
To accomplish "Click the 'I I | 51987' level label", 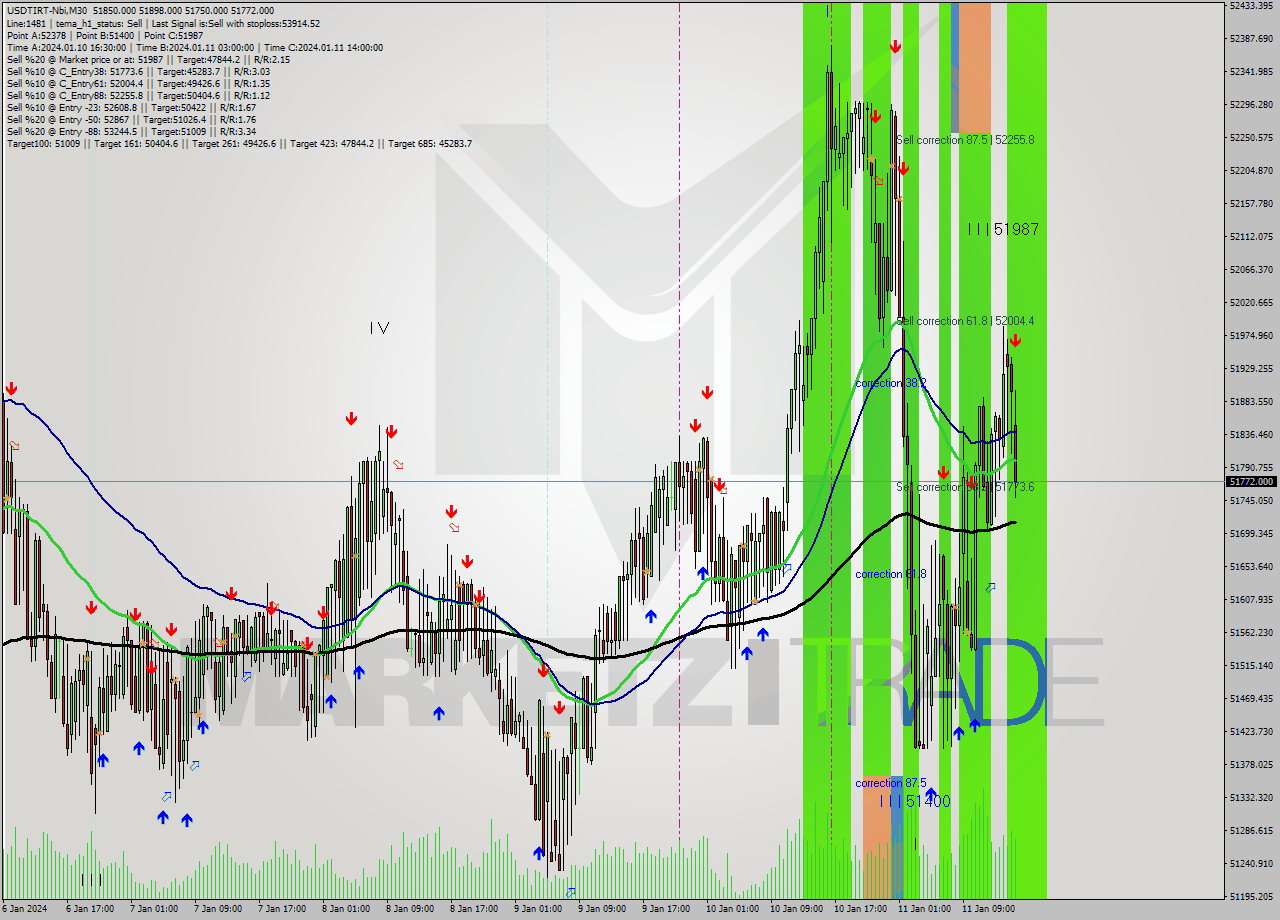I will tap(1003, 229).
